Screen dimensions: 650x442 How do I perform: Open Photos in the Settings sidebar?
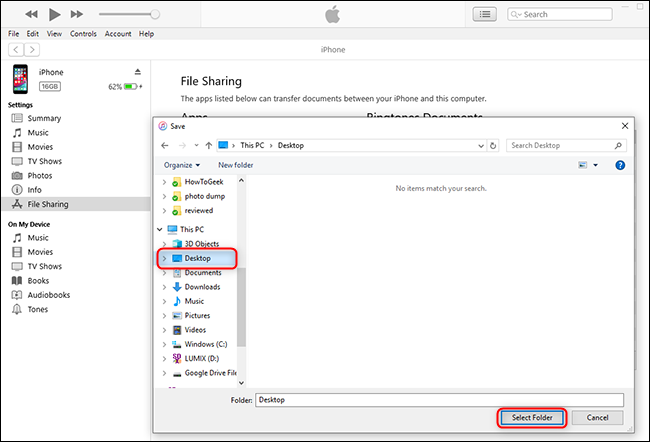[39, 176]
